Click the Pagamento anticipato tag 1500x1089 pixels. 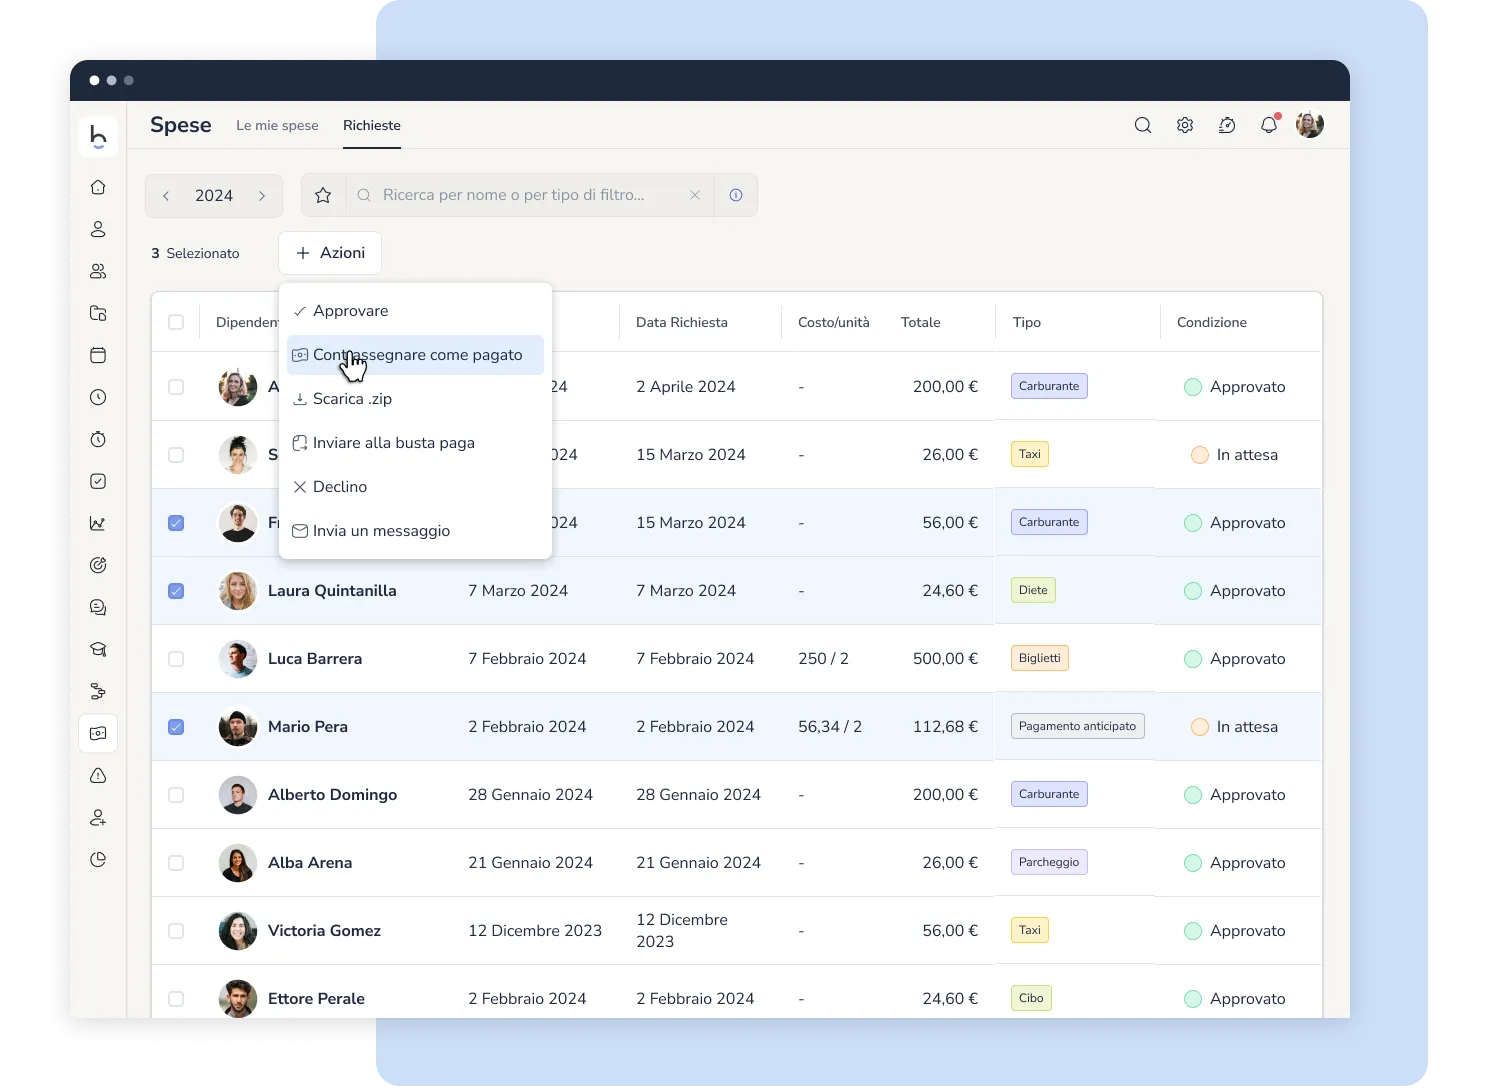coord(1078,726)
